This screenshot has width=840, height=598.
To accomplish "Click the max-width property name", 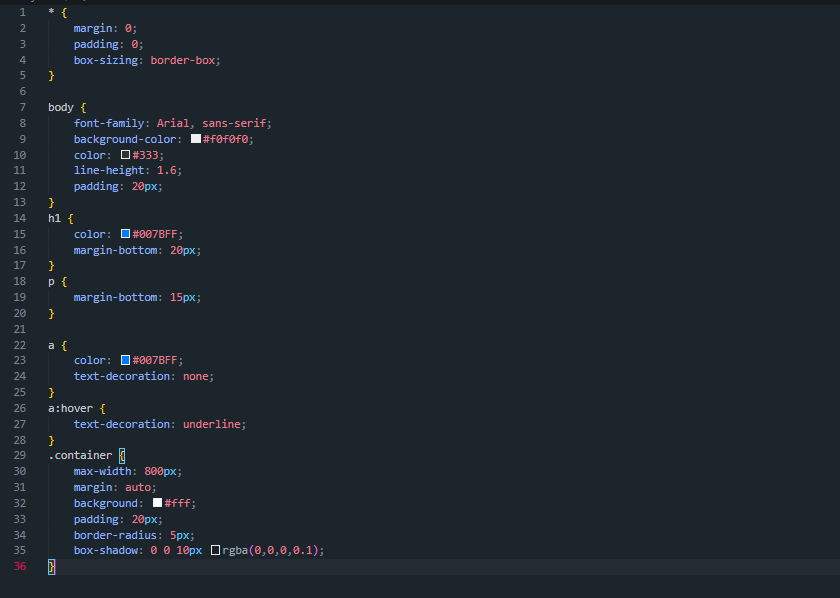I will click(100, 470).
